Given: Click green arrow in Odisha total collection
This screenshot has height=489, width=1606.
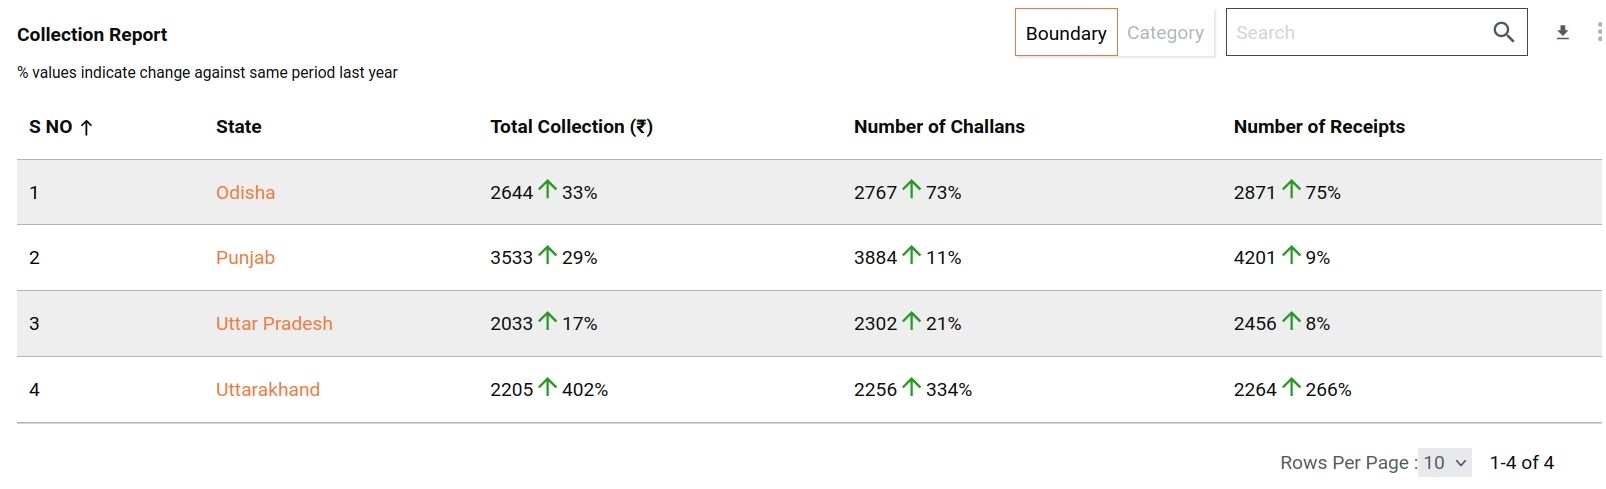Looking at the screenshot, I should (547, 189).
